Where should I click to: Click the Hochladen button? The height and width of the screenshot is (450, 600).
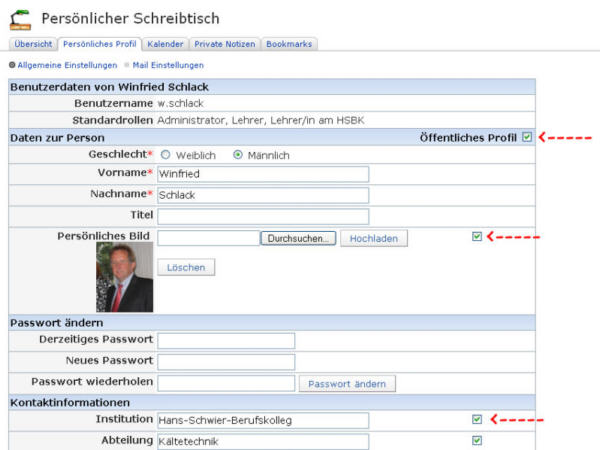pyautogui.click(x=374, y=238)
